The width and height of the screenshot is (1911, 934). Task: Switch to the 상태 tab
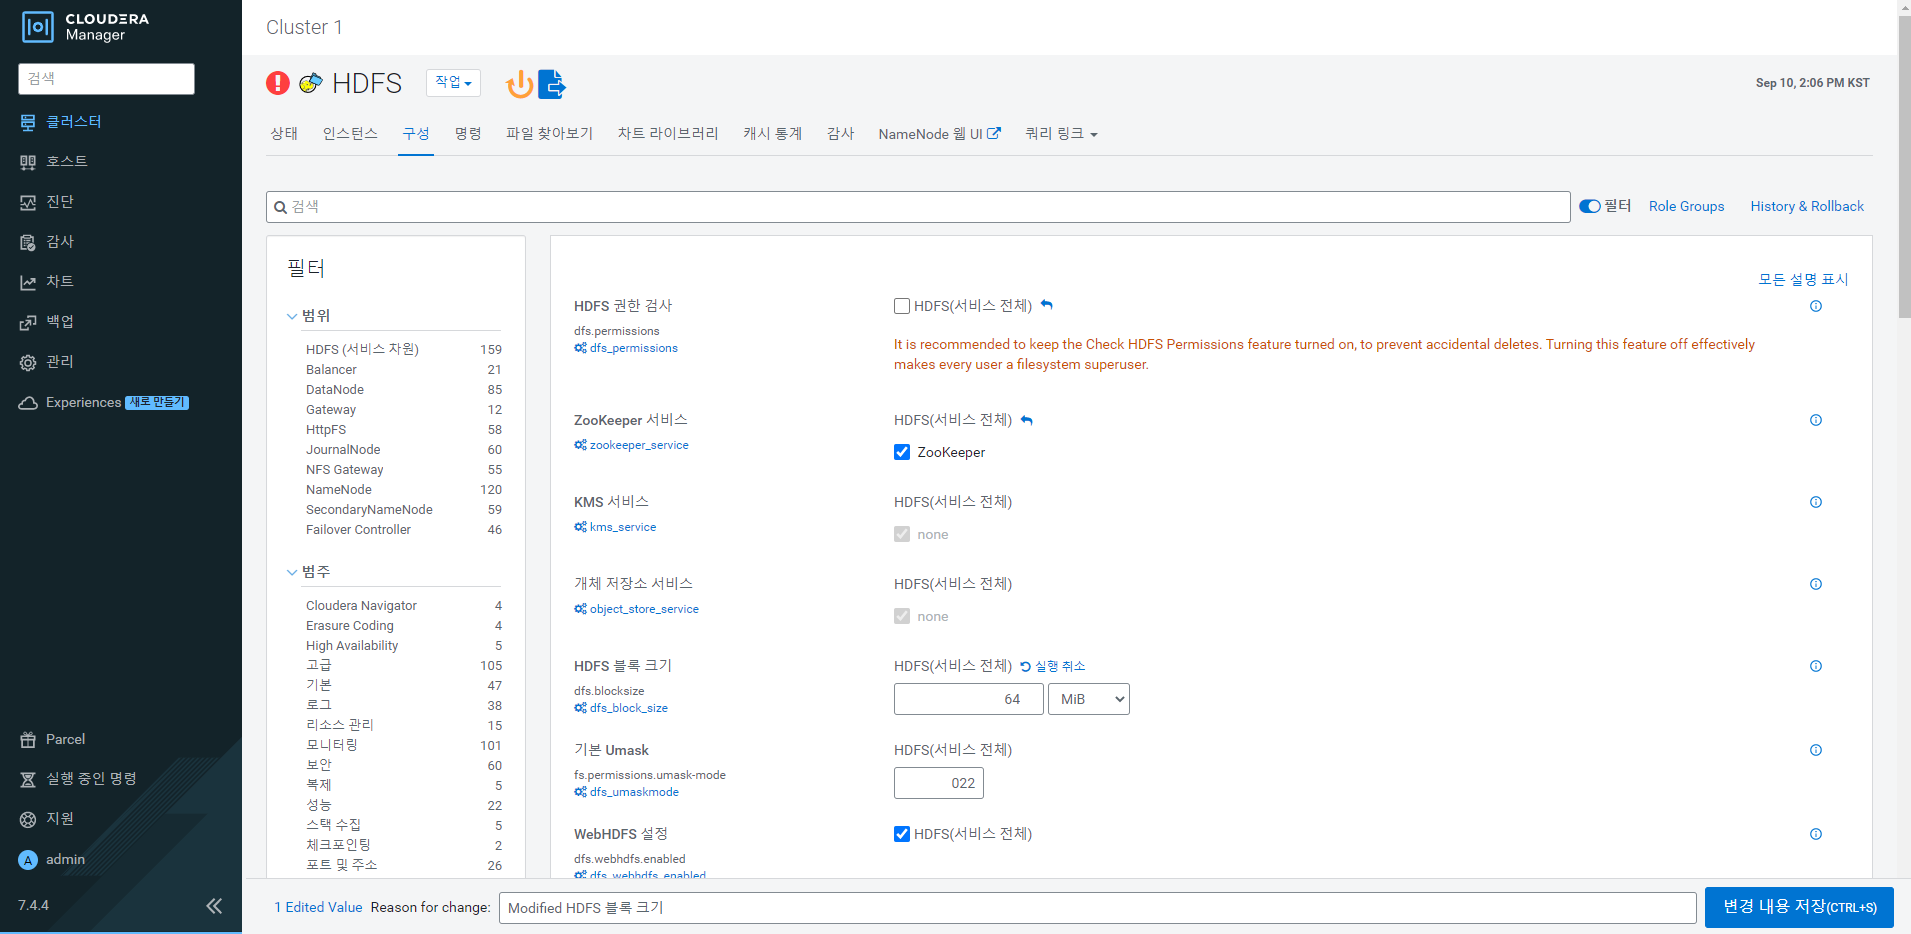(284, 134)
